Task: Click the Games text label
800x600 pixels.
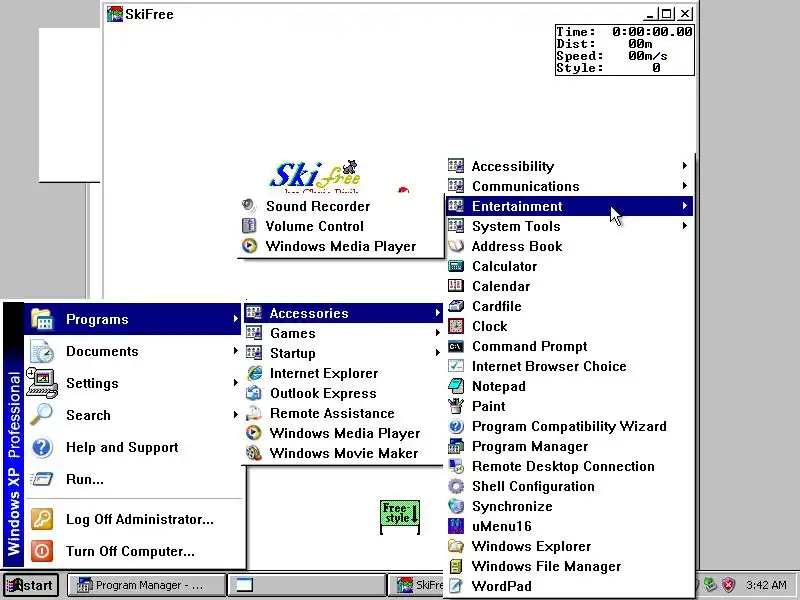Action: coord(293,333)
